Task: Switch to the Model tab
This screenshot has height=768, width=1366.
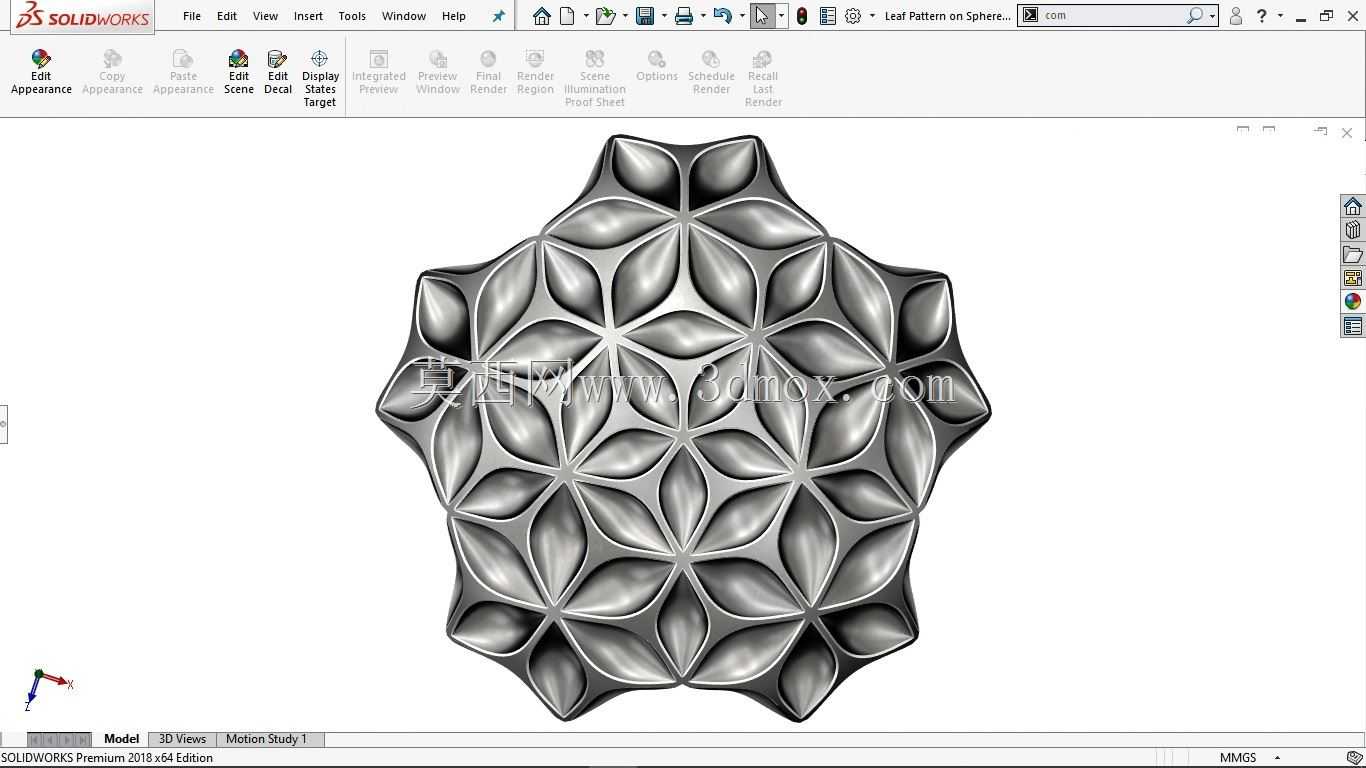Action: coord(121,739)
